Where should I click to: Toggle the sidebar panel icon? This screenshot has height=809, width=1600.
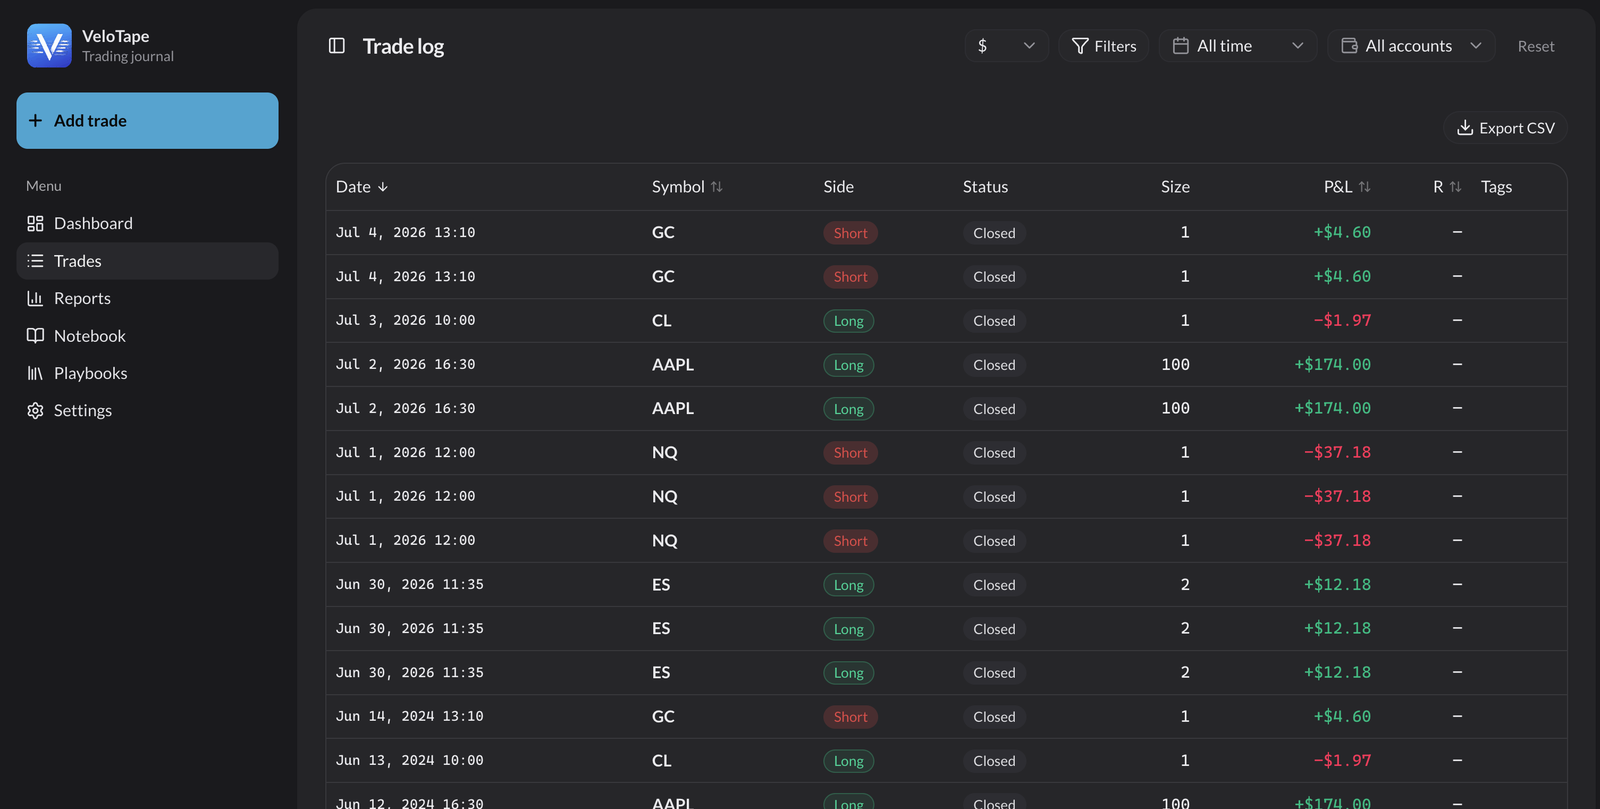337,46
